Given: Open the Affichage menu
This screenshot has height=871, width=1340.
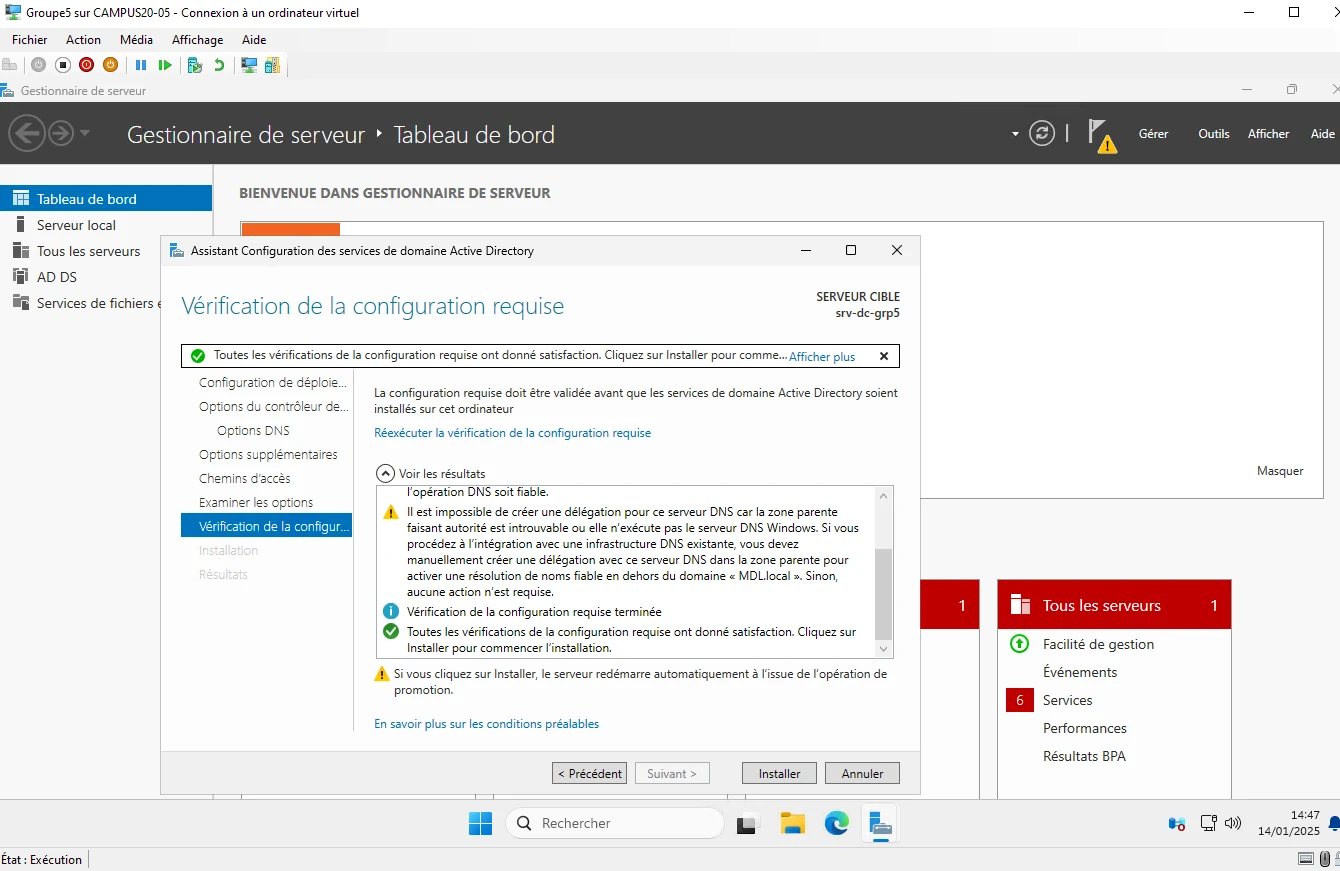Looking at the screenshot, I should pyautogui.click(x=198, y=40).
